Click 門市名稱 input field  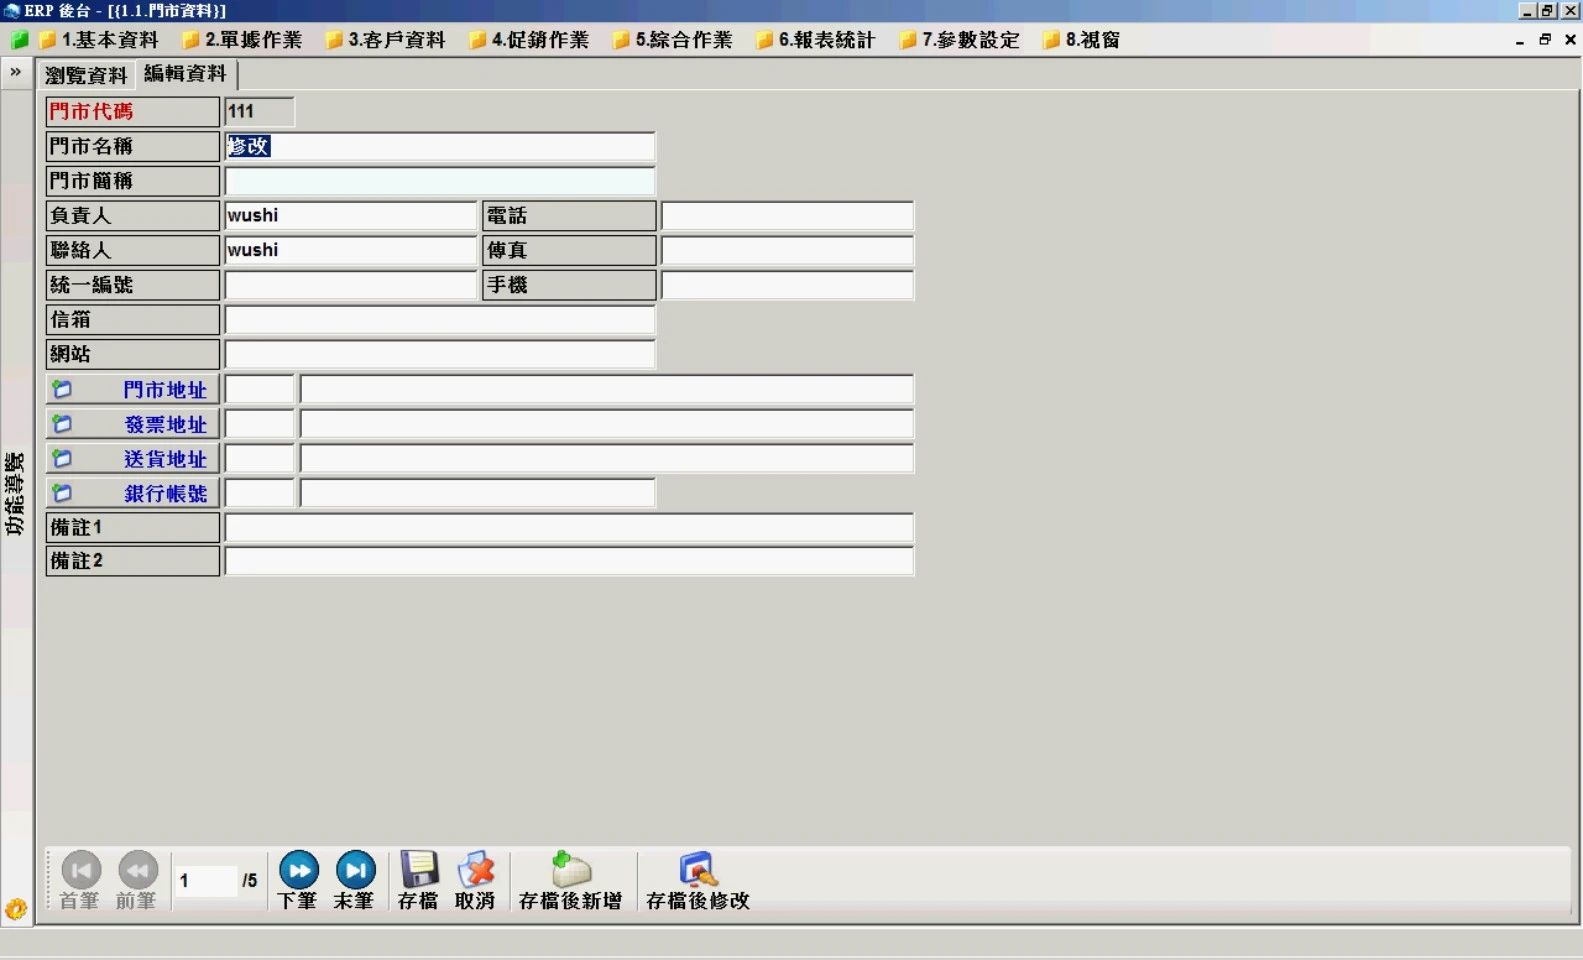(440, 146)
